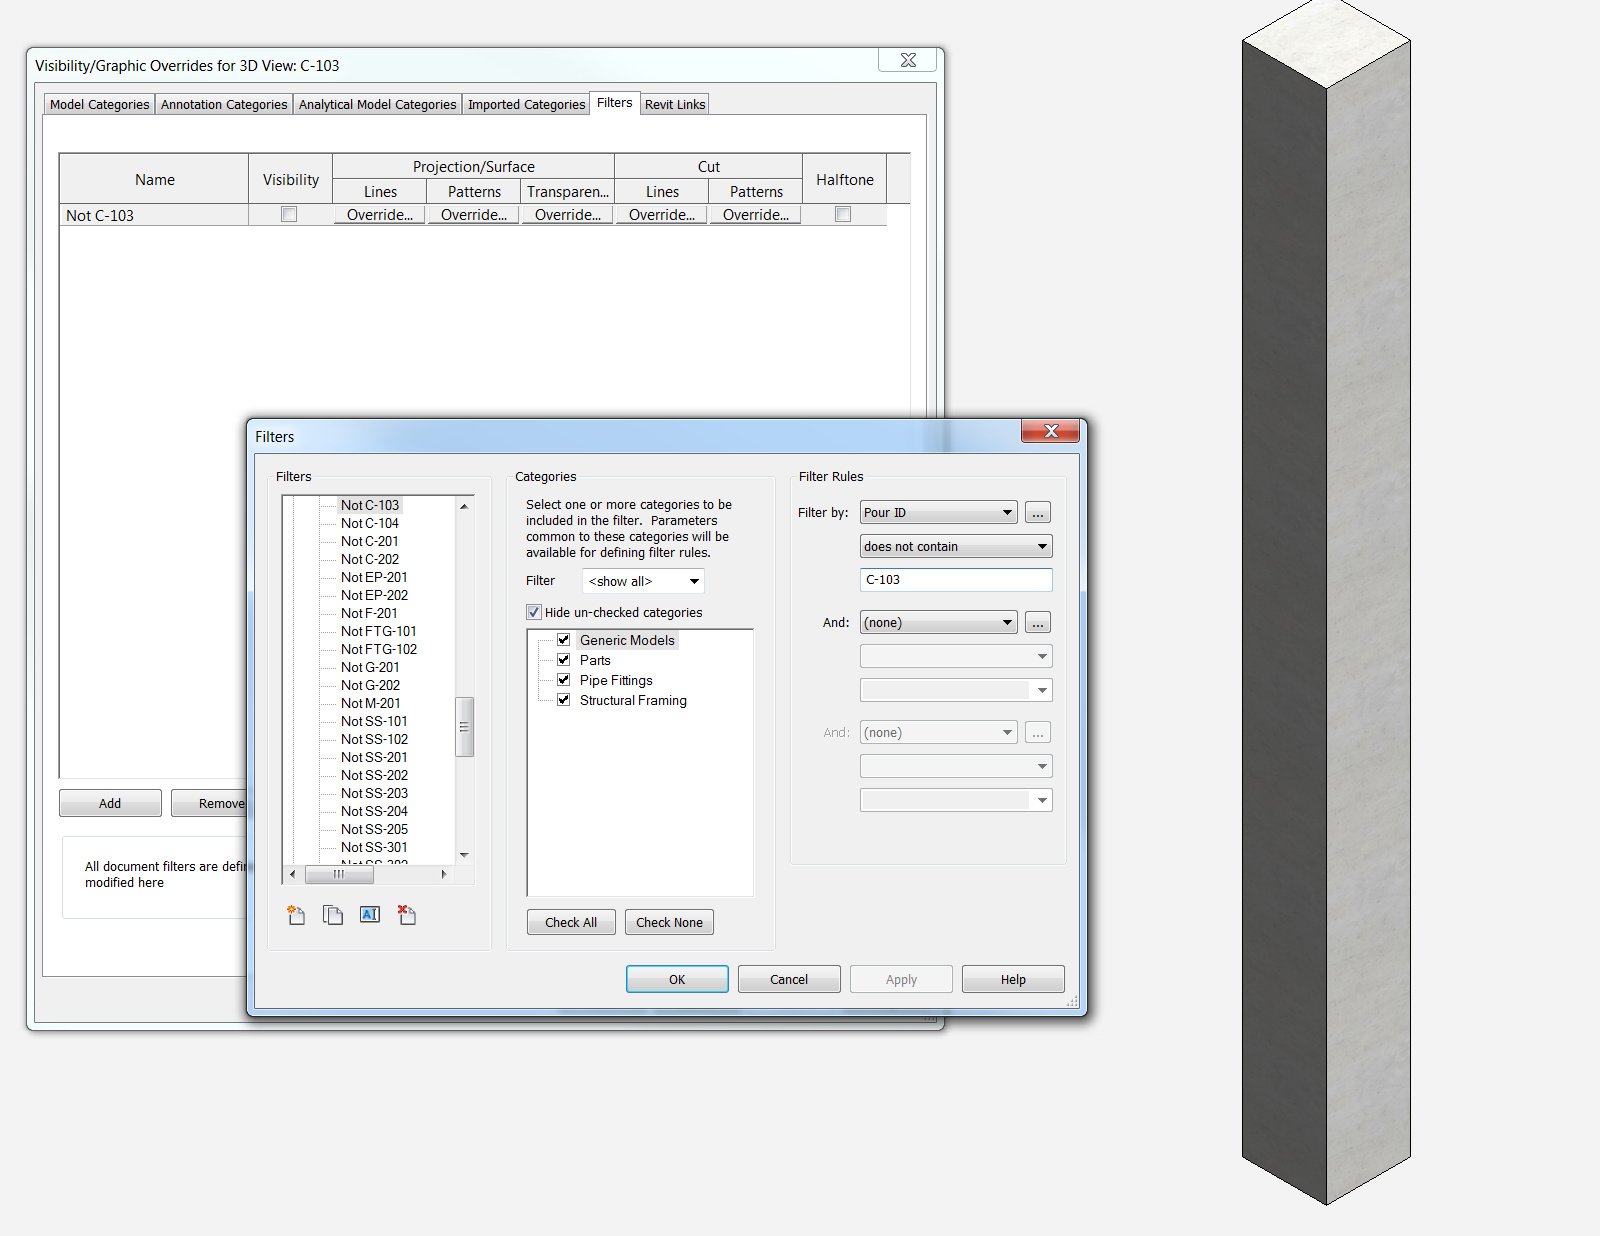Click the C-103 filter value field
The width and height of the screenshot is (1600, 1236).
click(x=955, y=580)
